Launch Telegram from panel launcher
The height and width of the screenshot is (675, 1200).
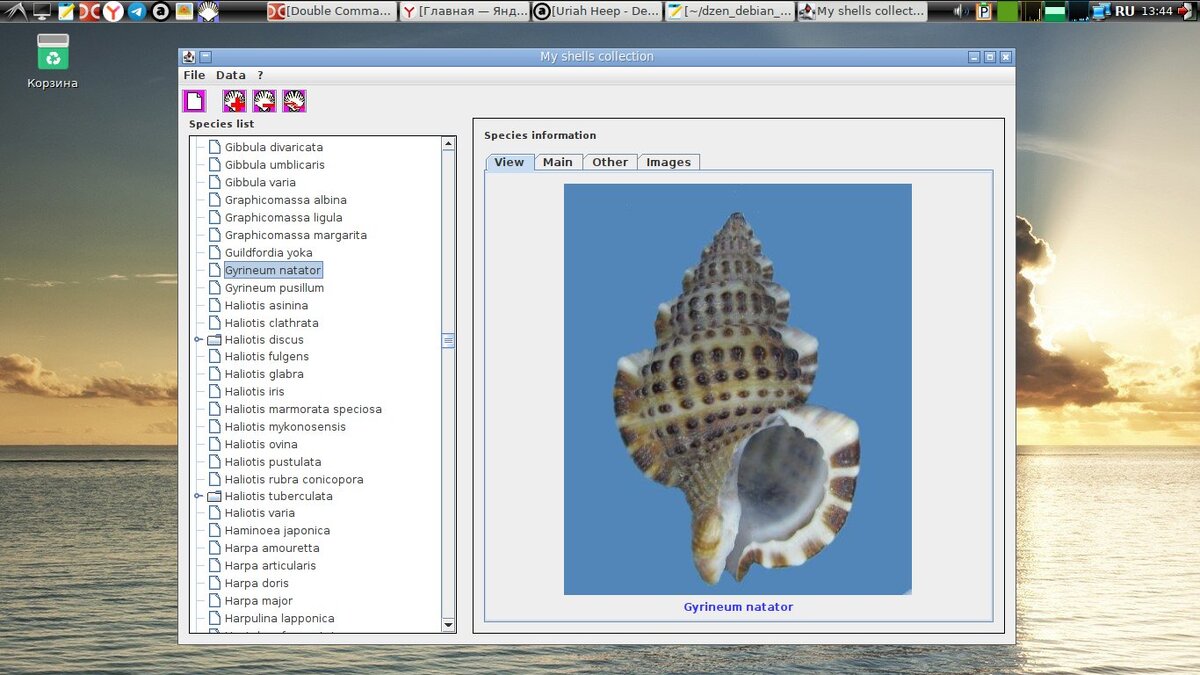(x=137, y=11)
